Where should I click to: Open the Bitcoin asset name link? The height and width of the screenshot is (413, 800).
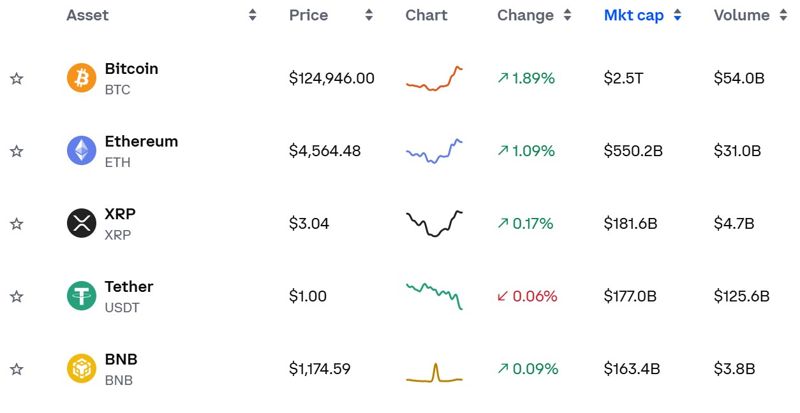[131, 69]
